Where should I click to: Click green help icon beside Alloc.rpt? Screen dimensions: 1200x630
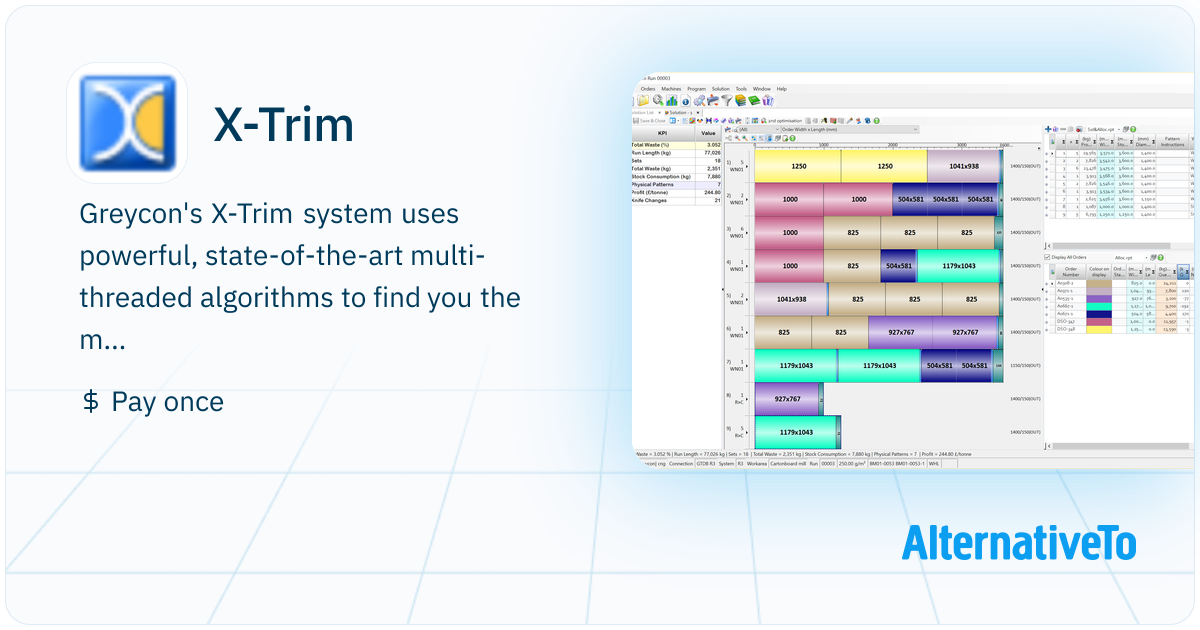pos(1160,257)
